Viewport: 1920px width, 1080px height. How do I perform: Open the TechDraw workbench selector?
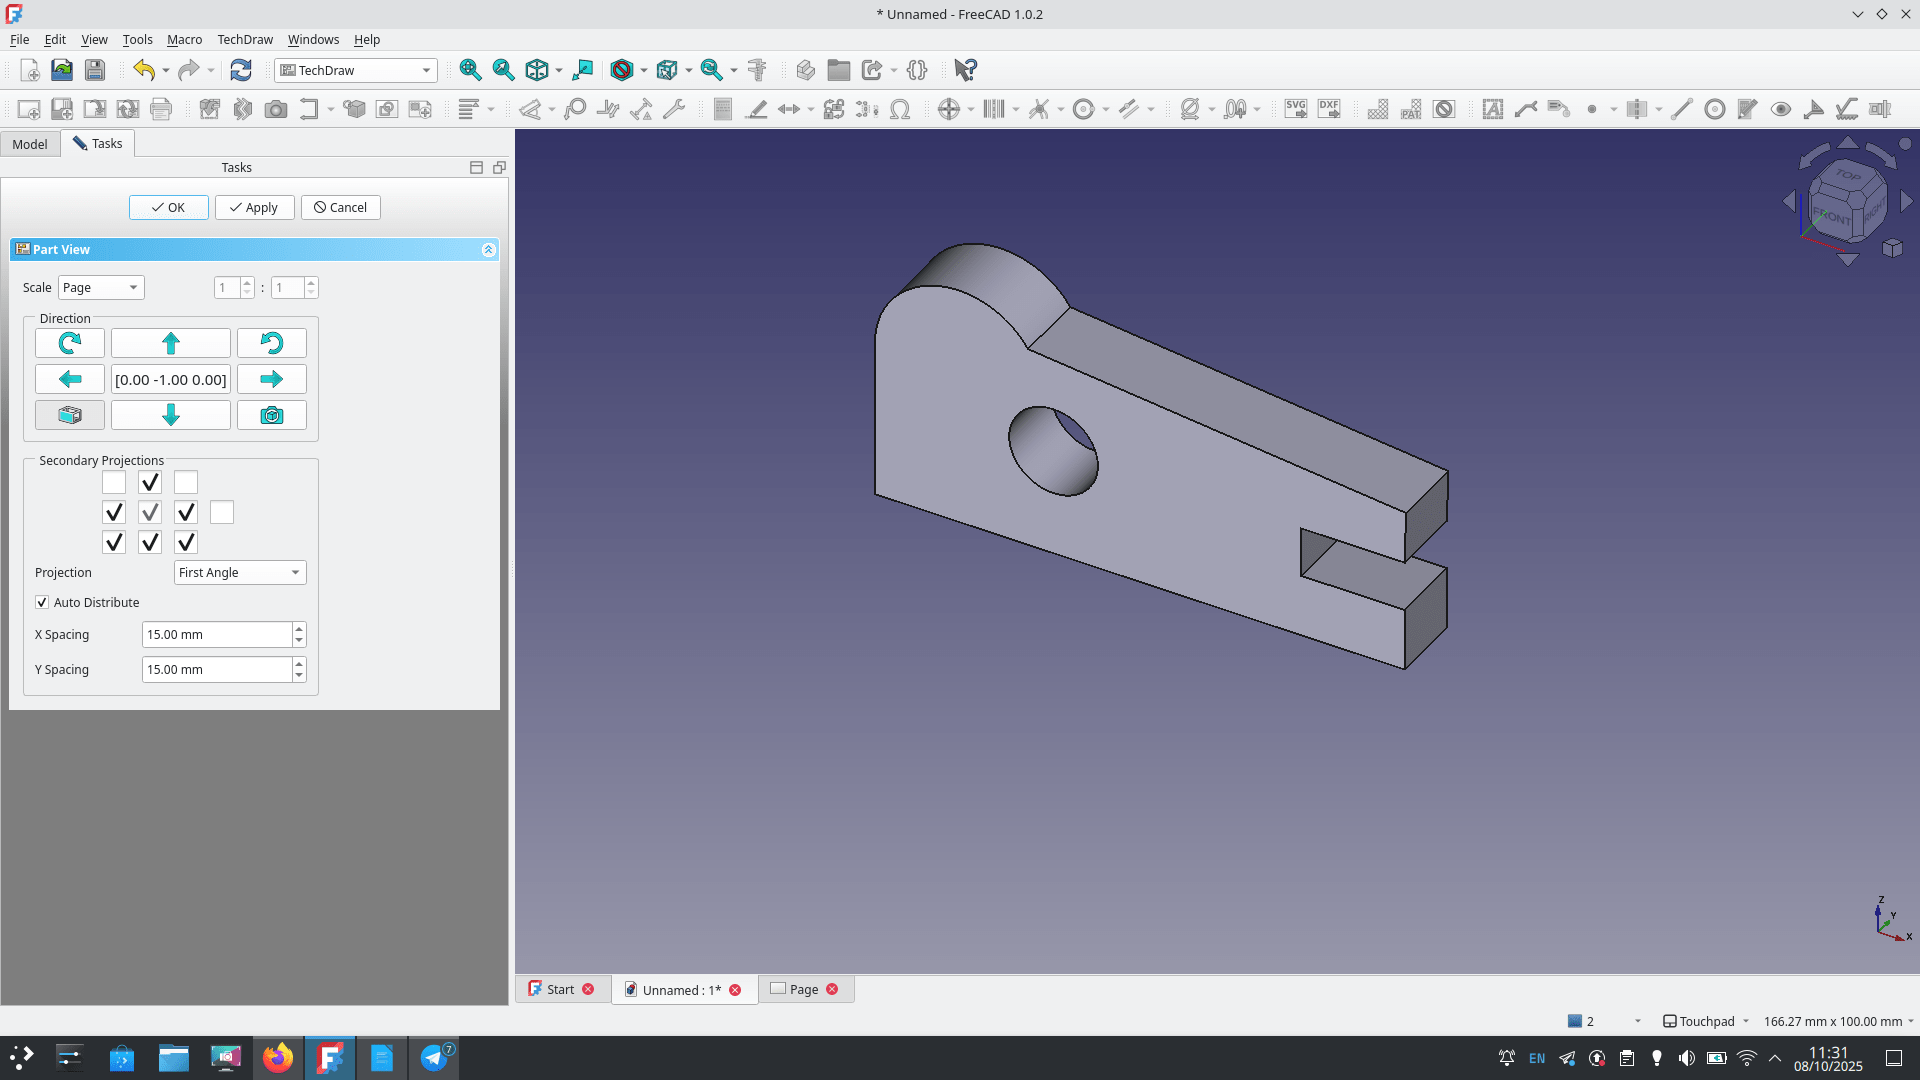pos(356,70)
